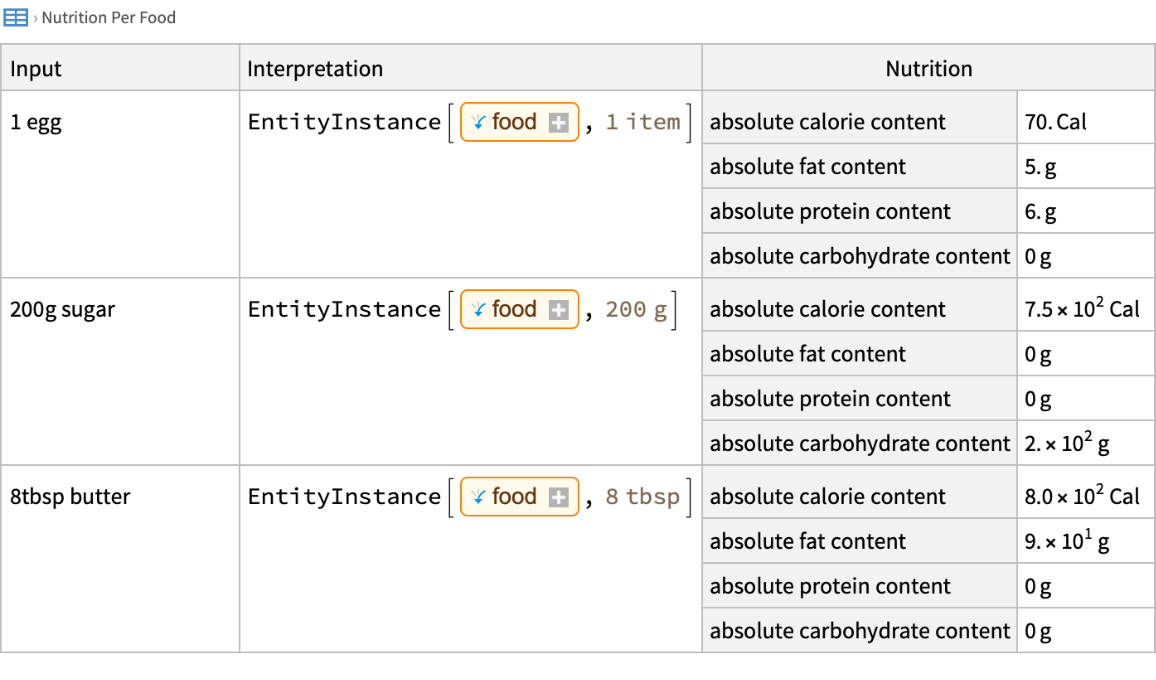Select the "1 item" quantity text

[x=642, y=122]
